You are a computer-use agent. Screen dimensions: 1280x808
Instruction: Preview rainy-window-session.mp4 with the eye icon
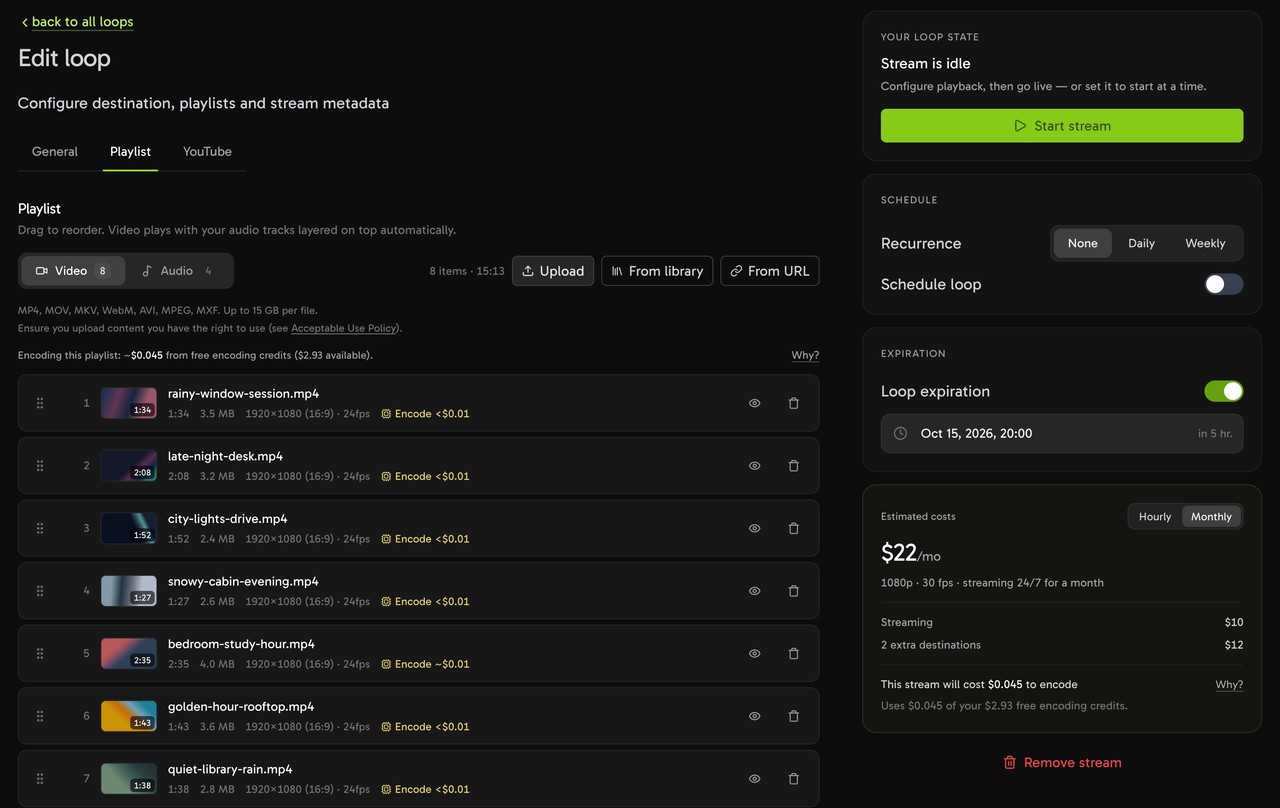pos(755,403)
